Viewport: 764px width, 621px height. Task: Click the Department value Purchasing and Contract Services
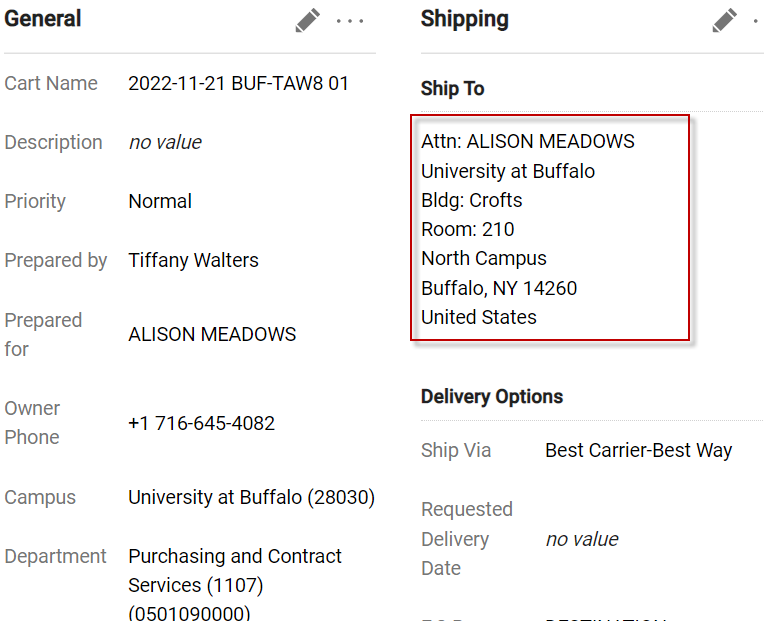(234, 570)
